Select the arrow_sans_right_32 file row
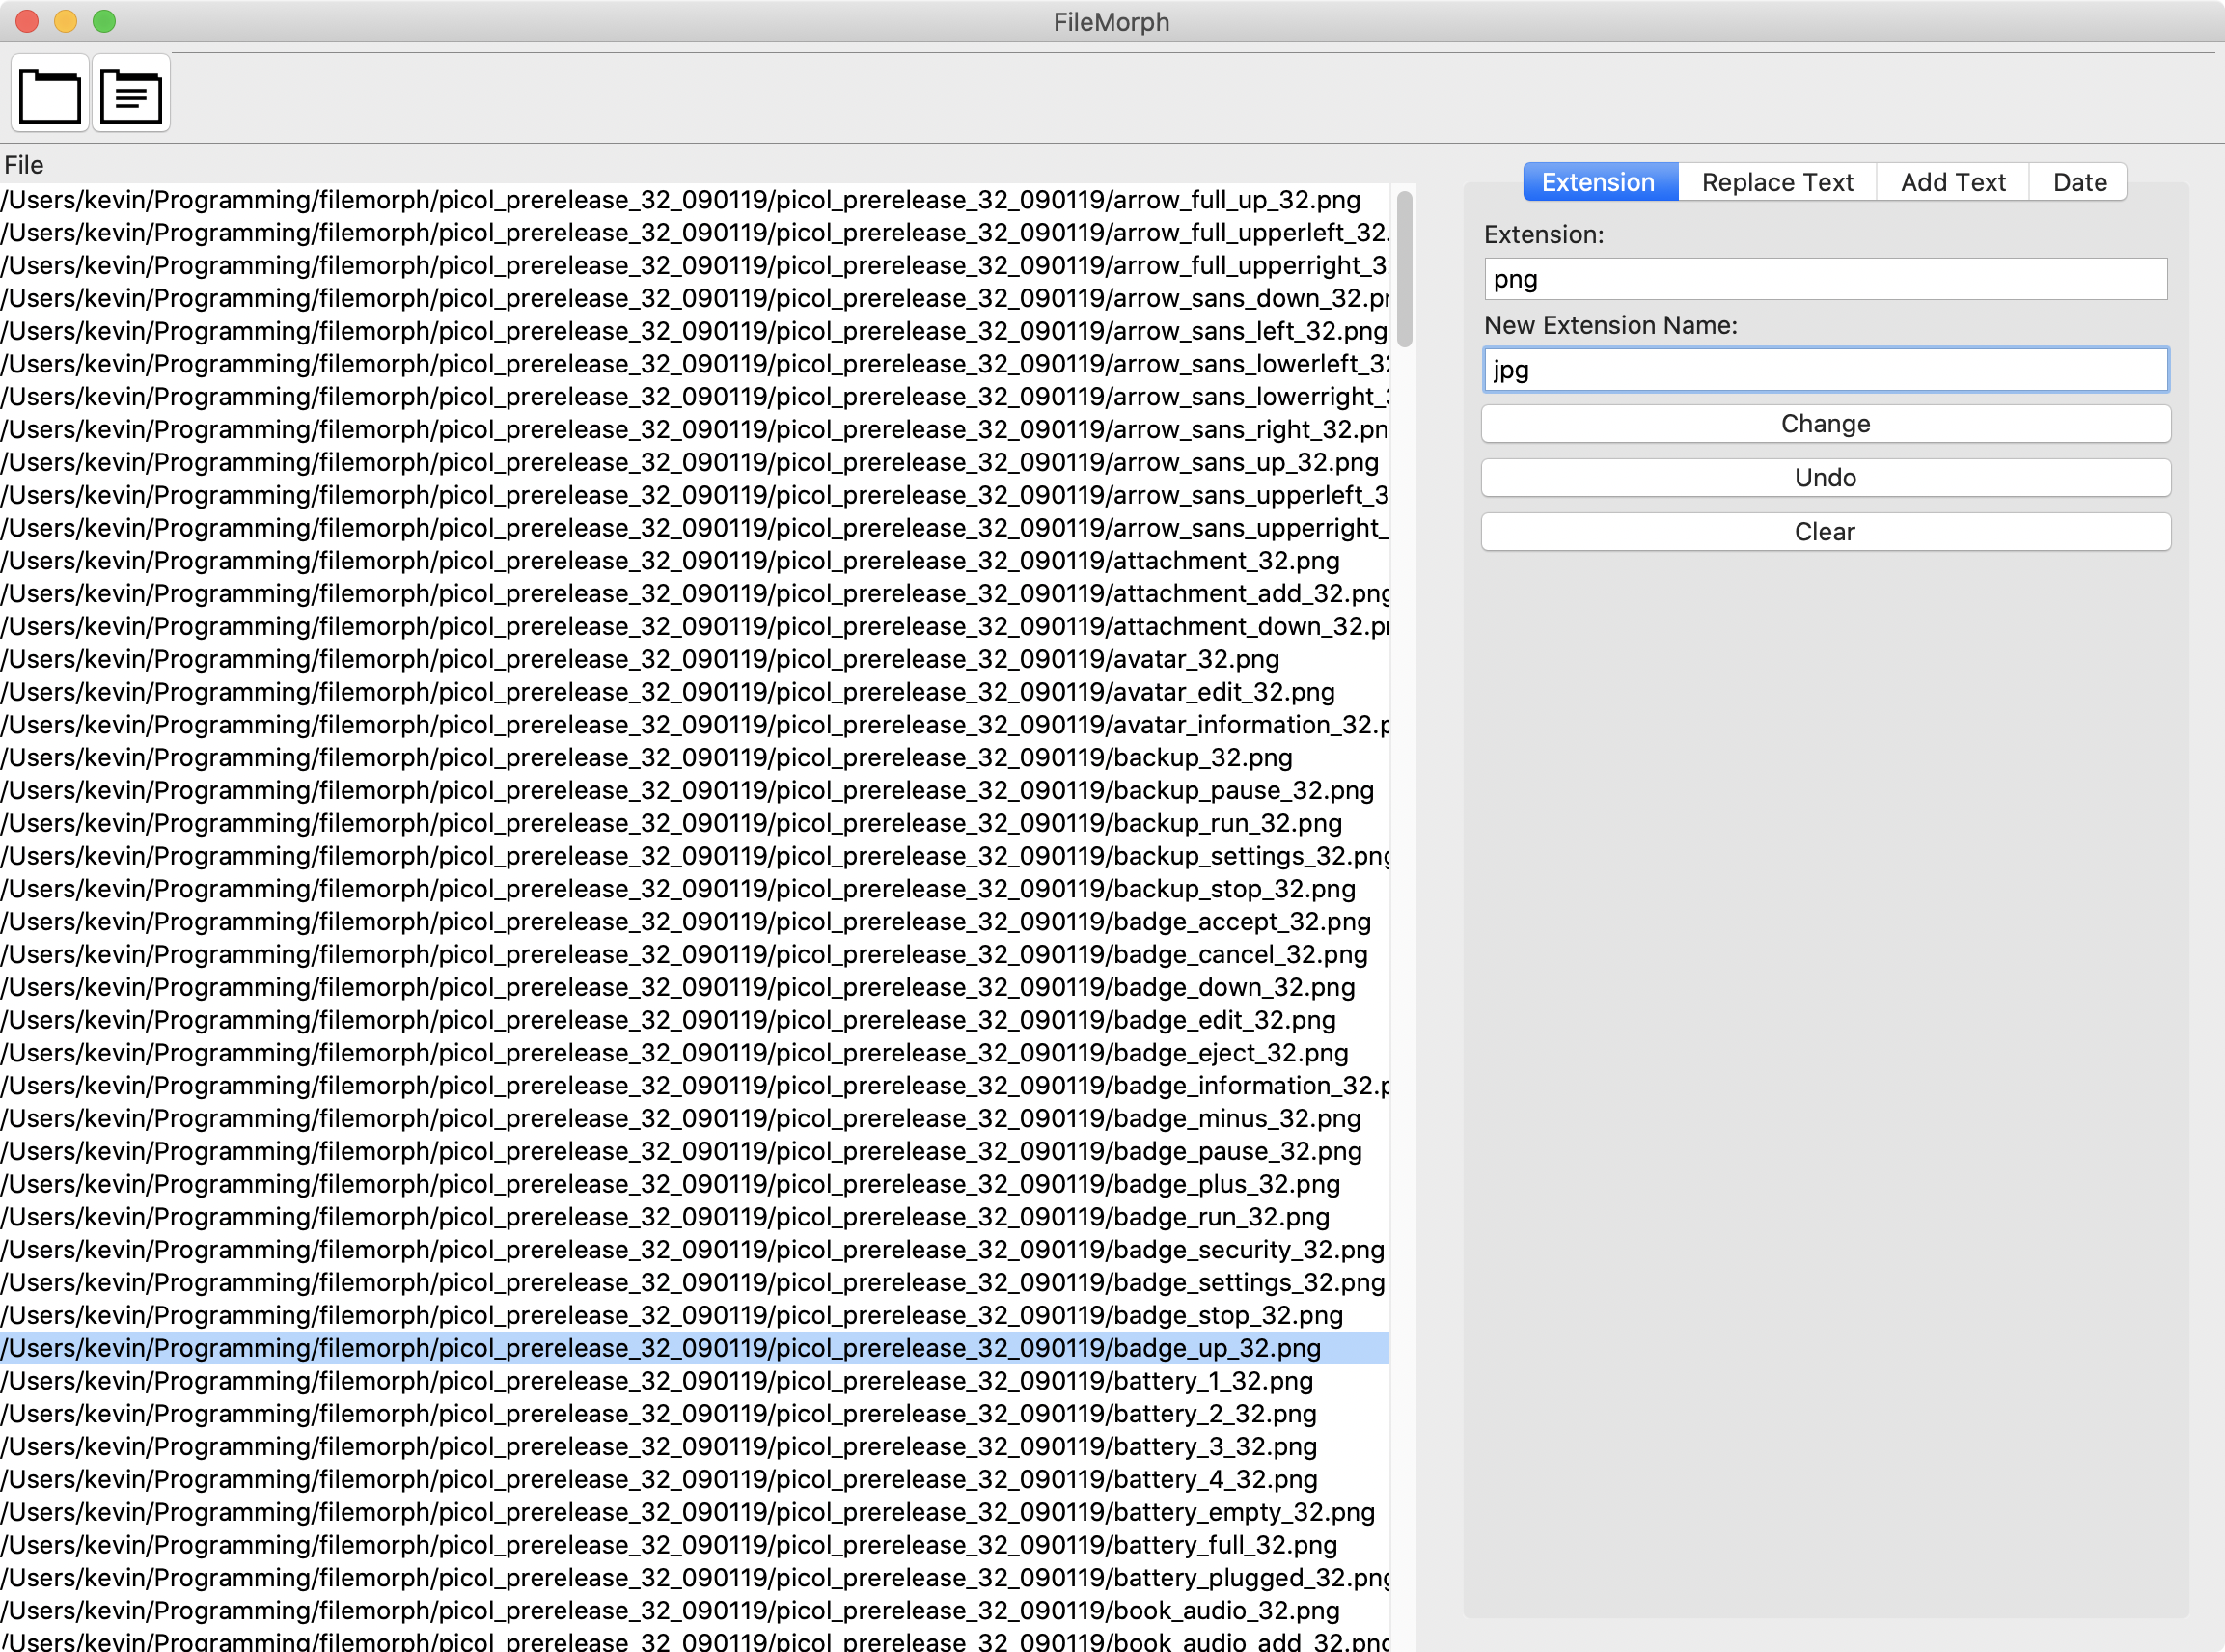This screenshot has height=1652, width=2225. tap(694, 429)
